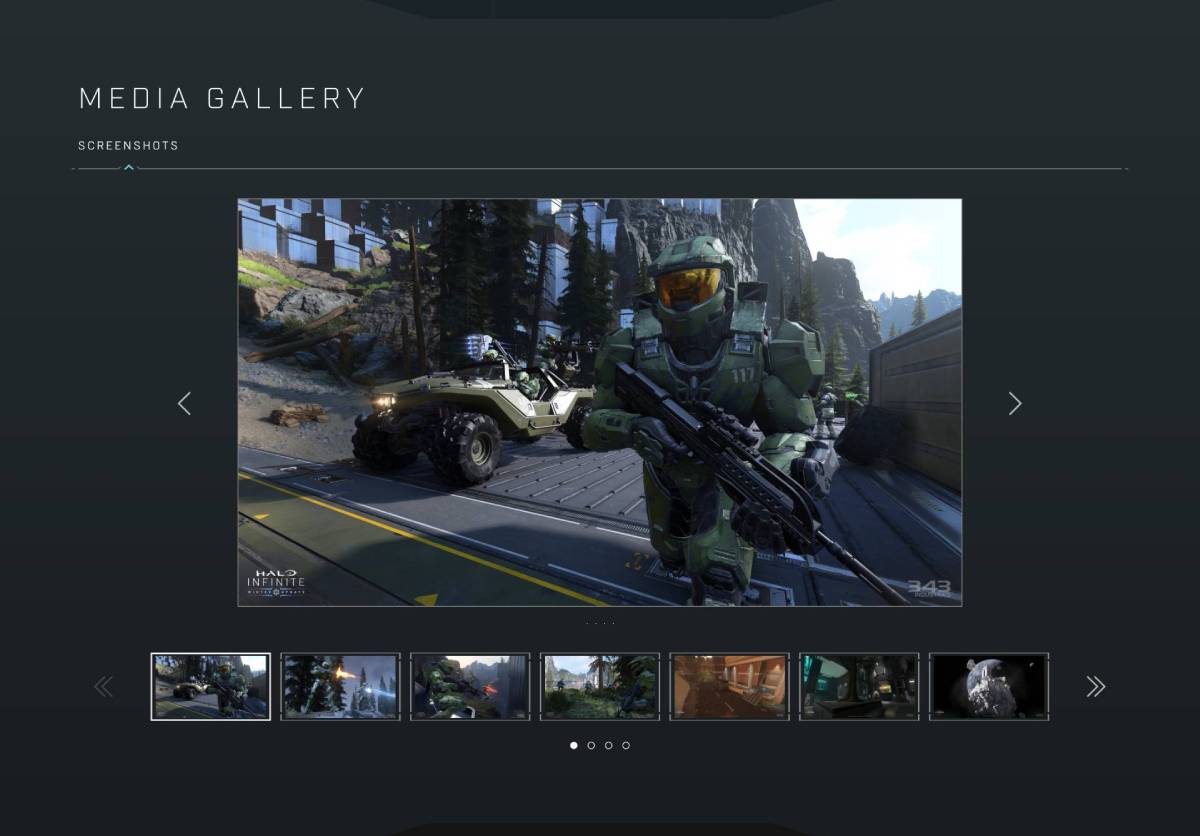Select the Screenshots tab

(x=128, y=146)
